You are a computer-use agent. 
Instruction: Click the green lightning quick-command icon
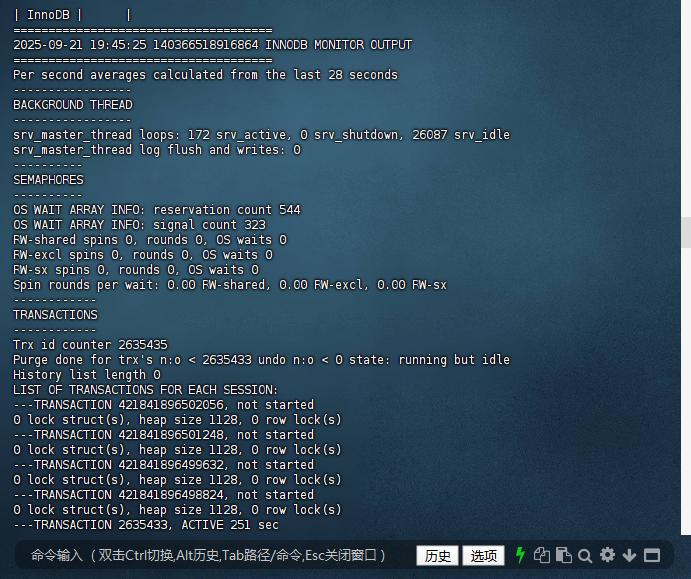[x=520, y=555]
